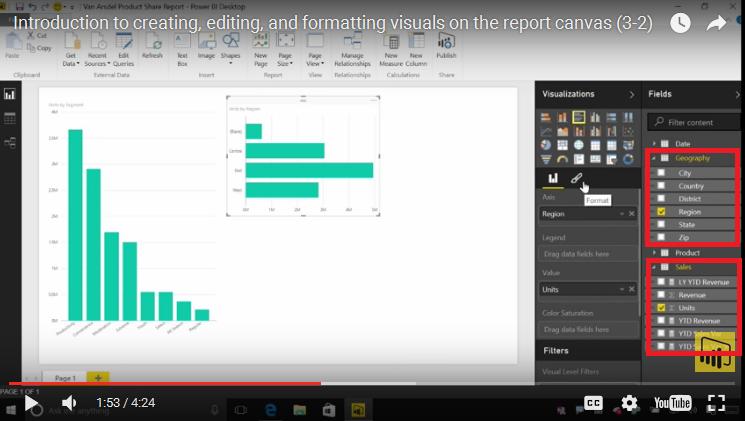Check the Country field checkbox
745x421 pixels.
(x=661, y=186)
